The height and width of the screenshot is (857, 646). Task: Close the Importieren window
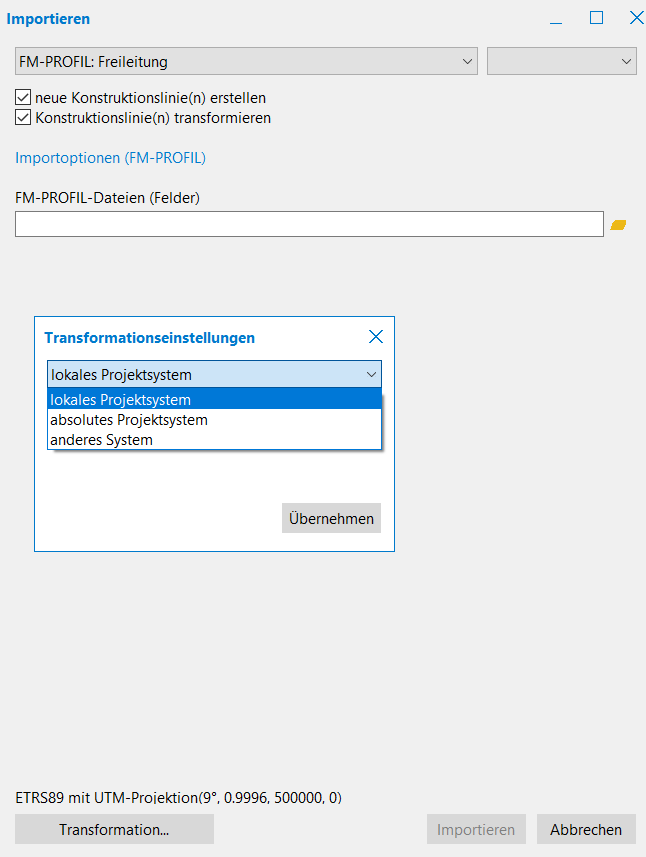point(634,18)
